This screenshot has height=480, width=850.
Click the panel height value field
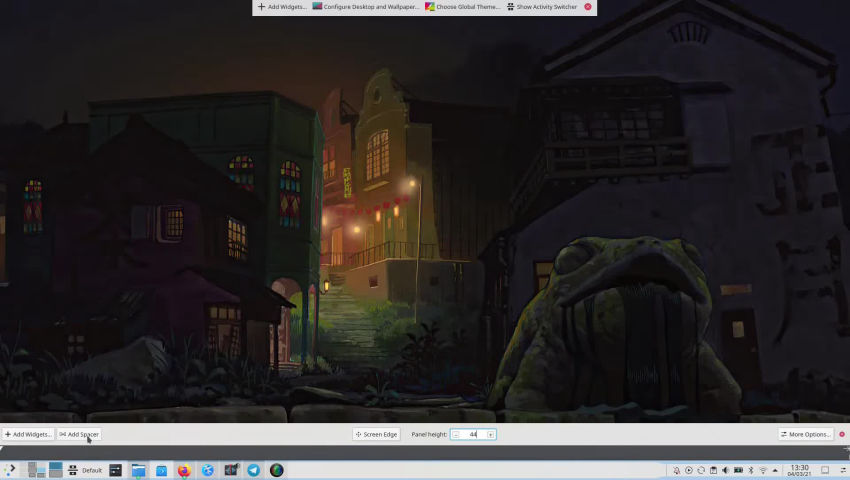[473, 434]
